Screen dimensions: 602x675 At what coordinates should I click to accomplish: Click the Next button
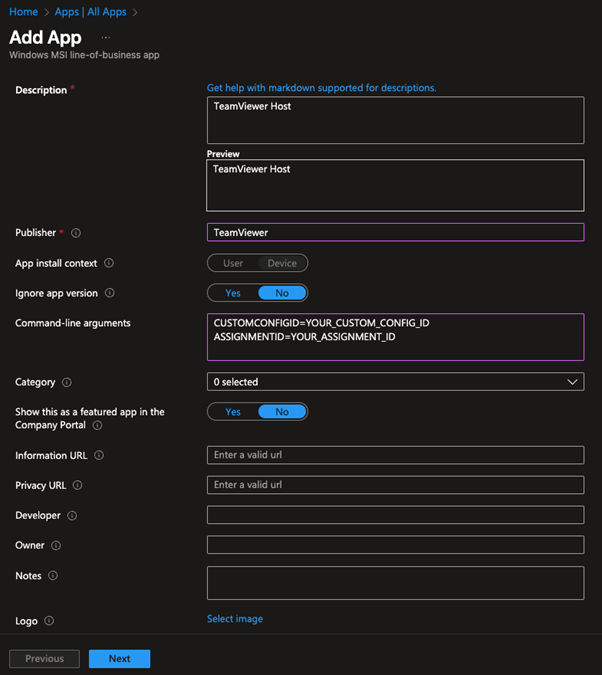tap(119, 659)
